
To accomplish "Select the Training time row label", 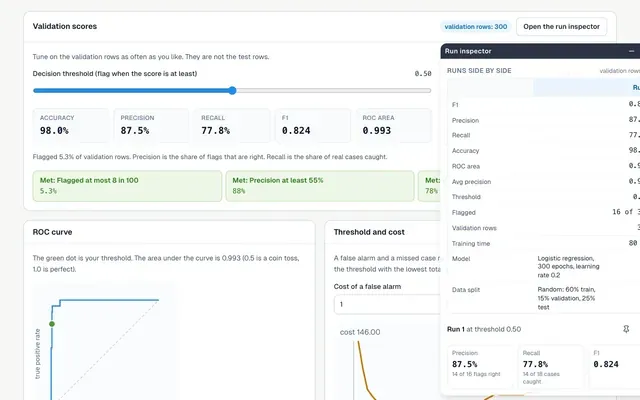I will coord(471,243).
